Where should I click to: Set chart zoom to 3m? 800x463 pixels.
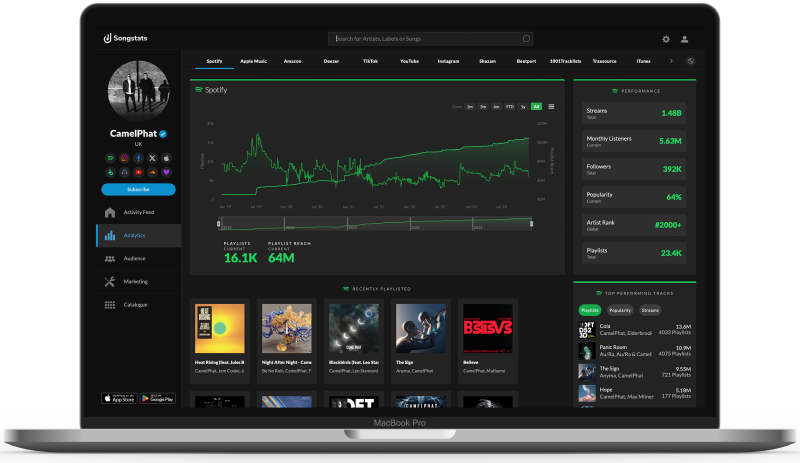[x=483, y=107]
